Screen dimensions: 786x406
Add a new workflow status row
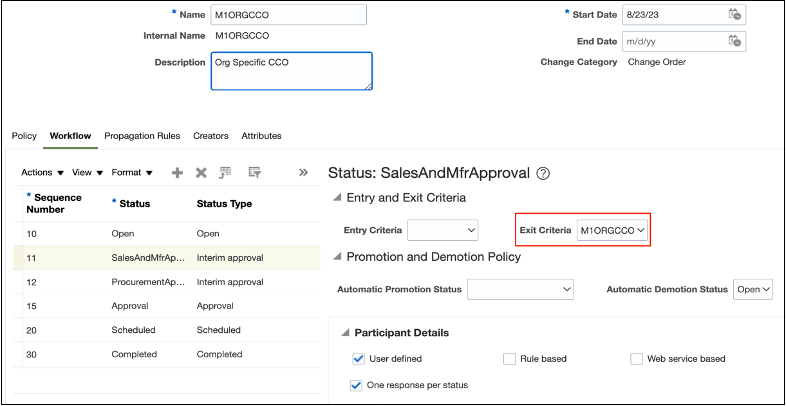coord(177,172)
